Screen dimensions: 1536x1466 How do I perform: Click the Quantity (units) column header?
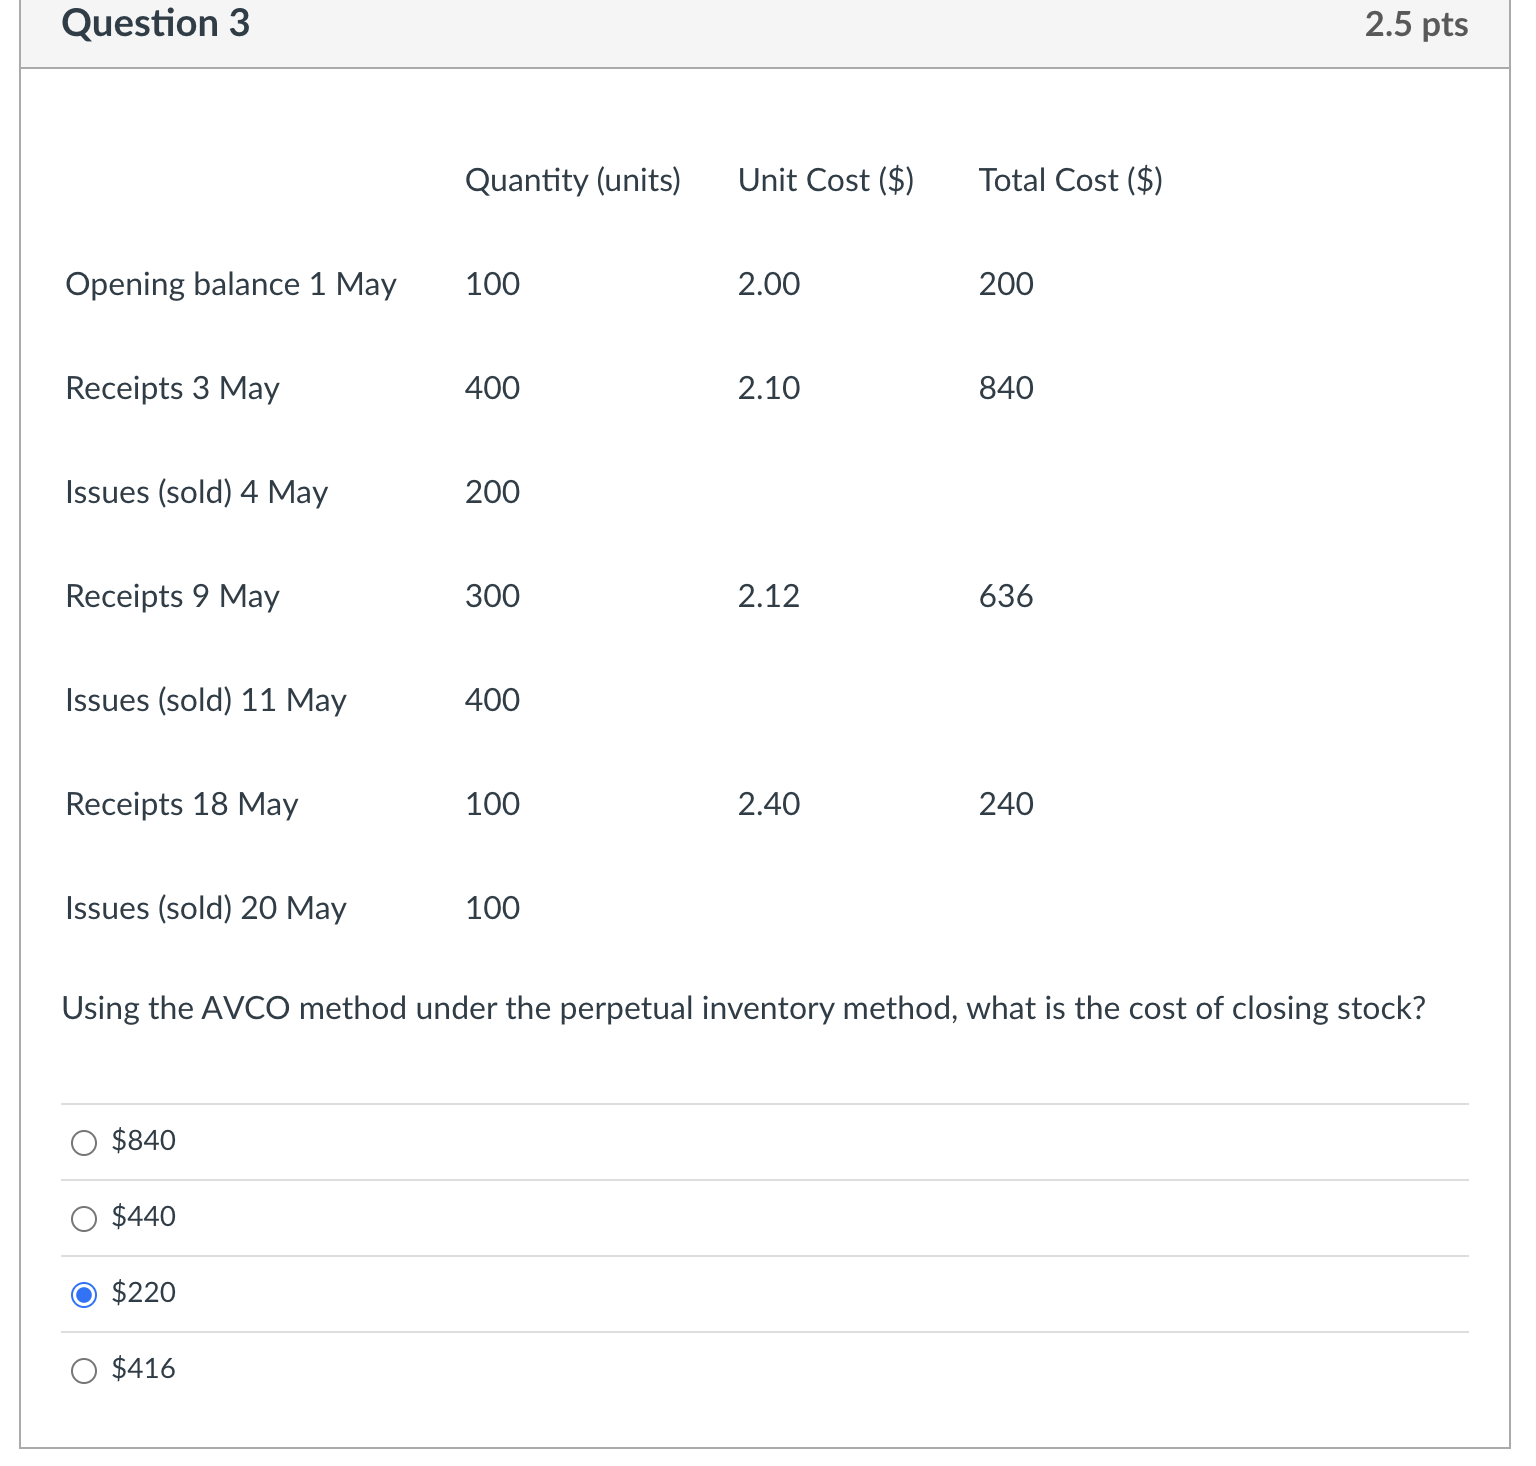(x=572, y=180)
